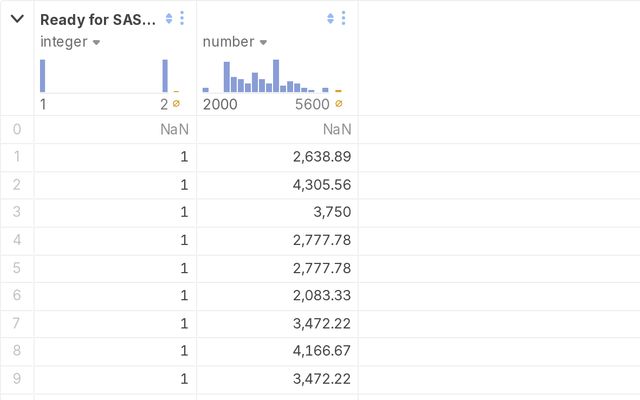640x400 pixels.
Task: Select the histogram bar for value 2
Action: pyautogui.click(x=165, y=76)
